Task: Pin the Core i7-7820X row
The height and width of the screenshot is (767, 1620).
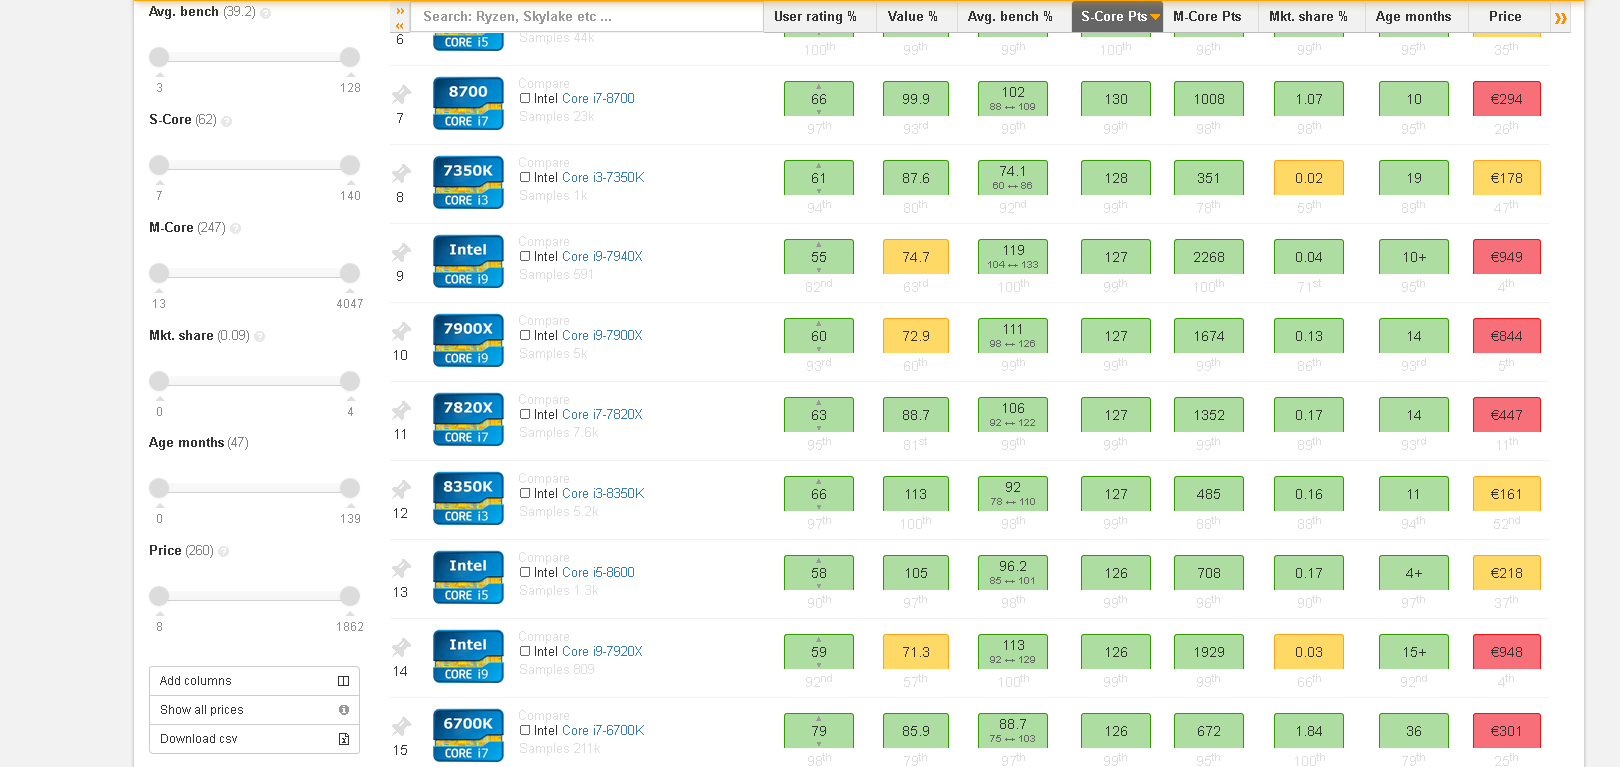Action: 401,410
